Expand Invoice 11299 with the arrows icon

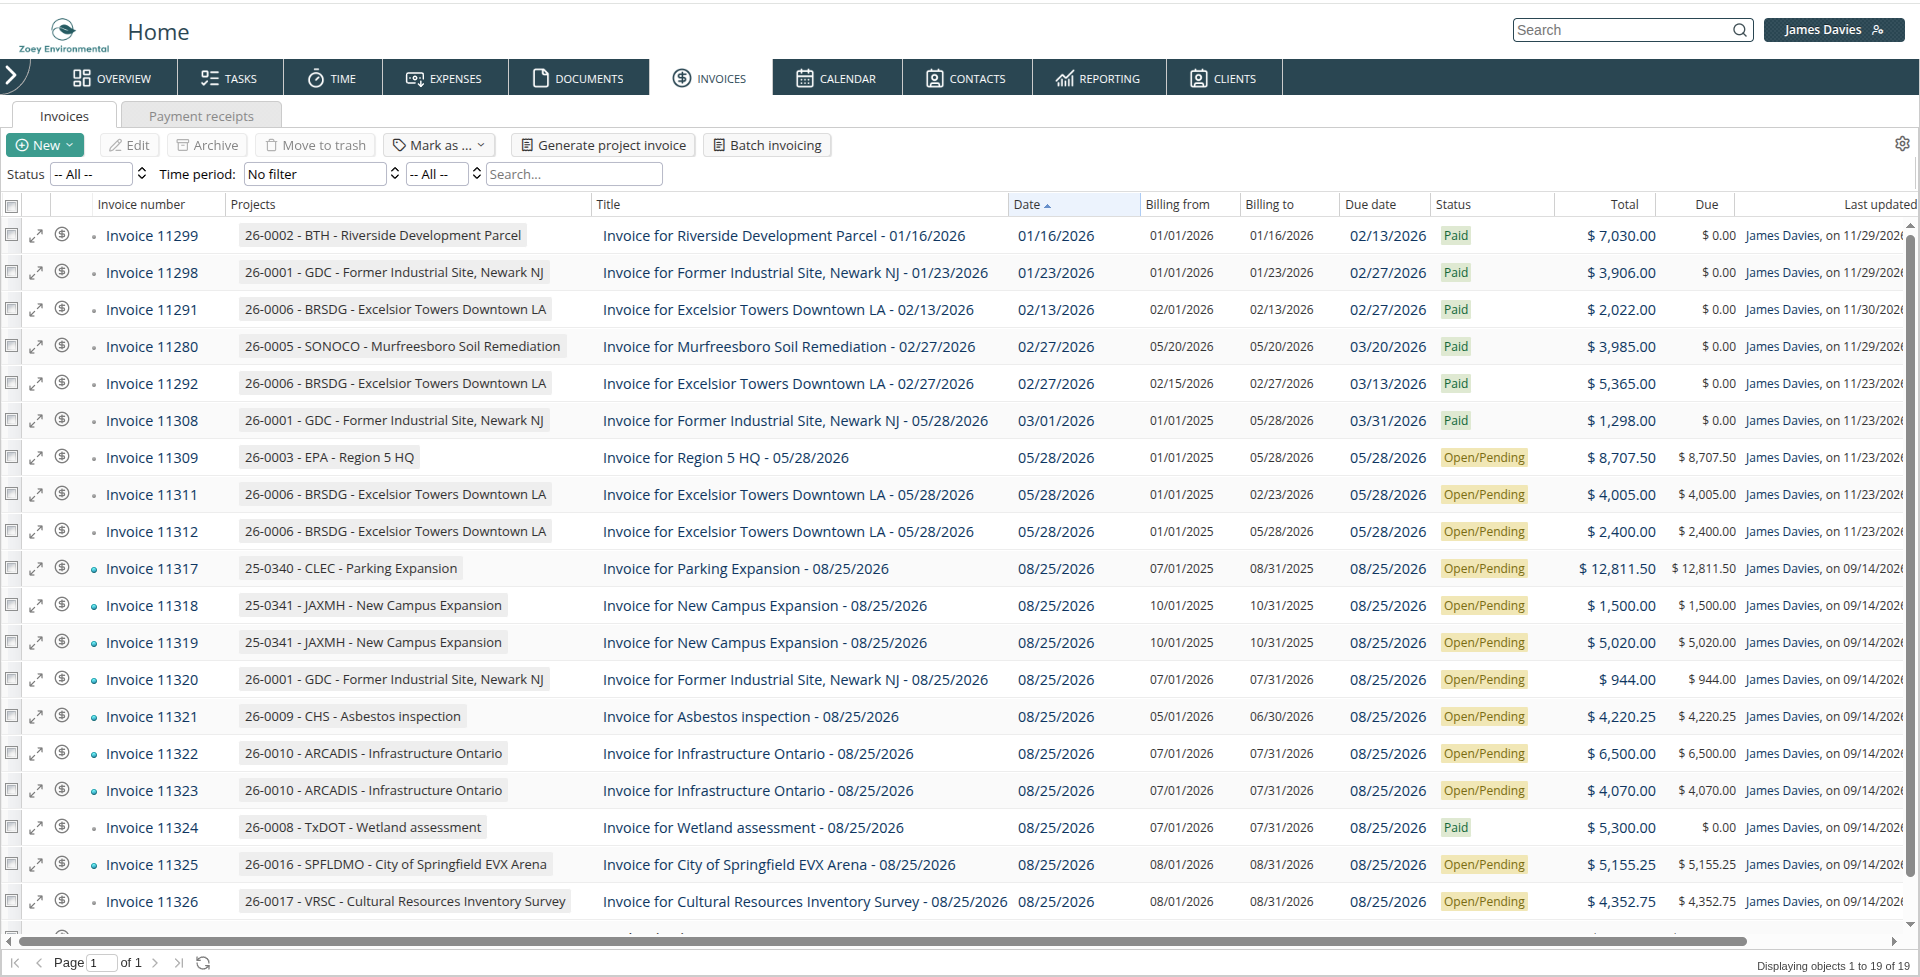point(36,236)
